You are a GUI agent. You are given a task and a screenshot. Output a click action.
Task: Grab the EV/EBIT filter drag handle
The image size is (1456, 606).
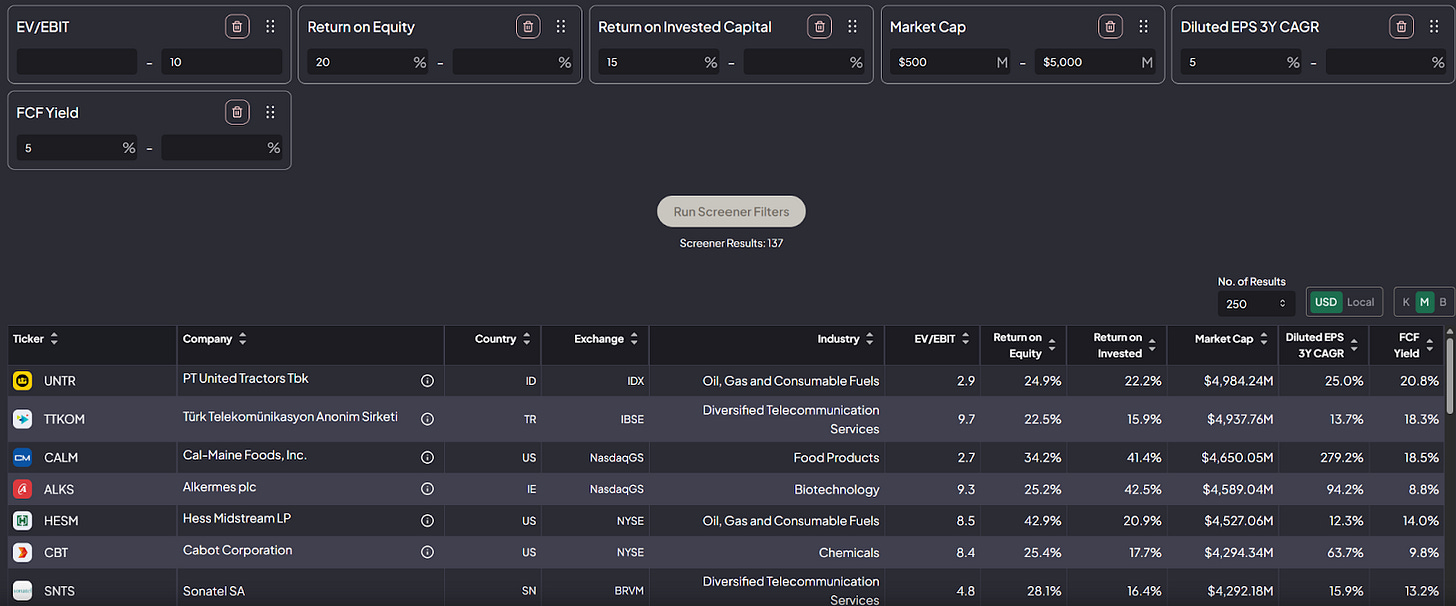pos(270,27)
